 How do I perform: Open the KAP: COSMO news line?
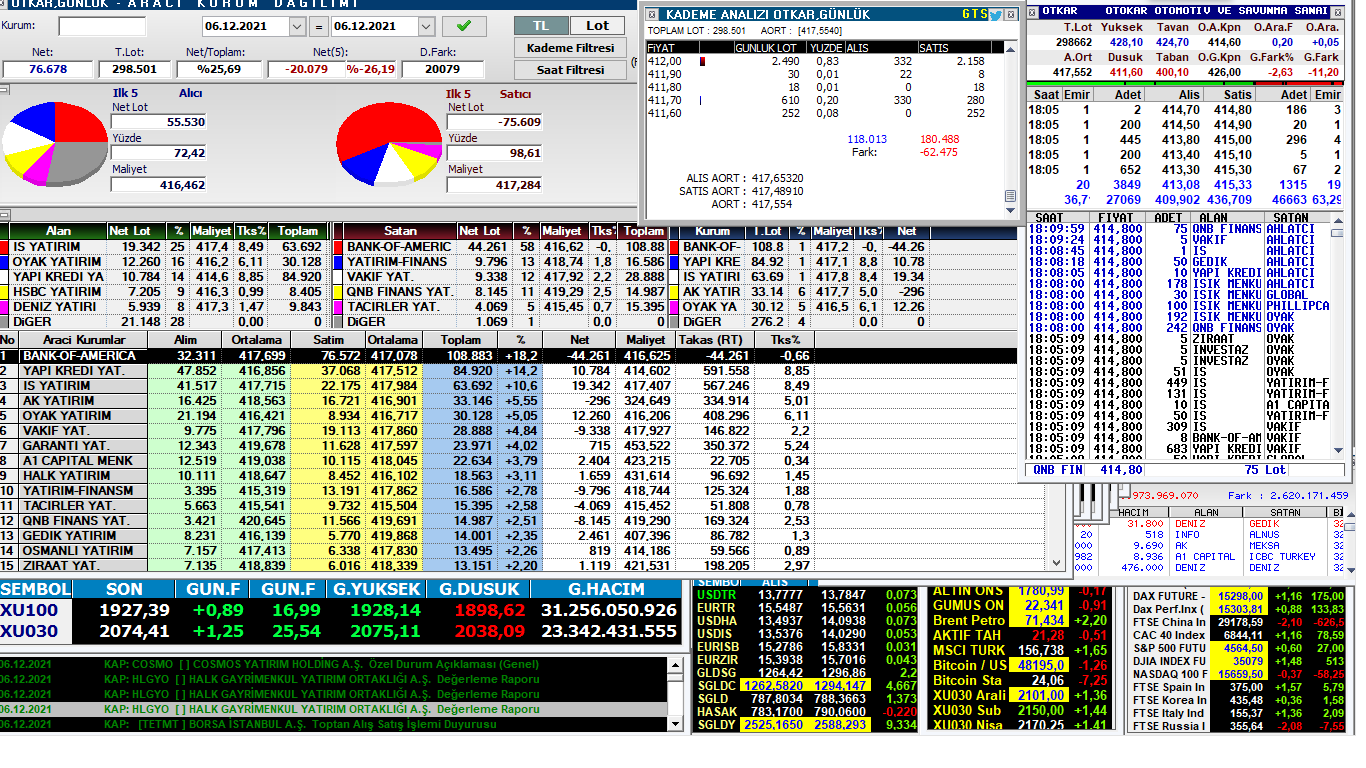pos(334,664)
